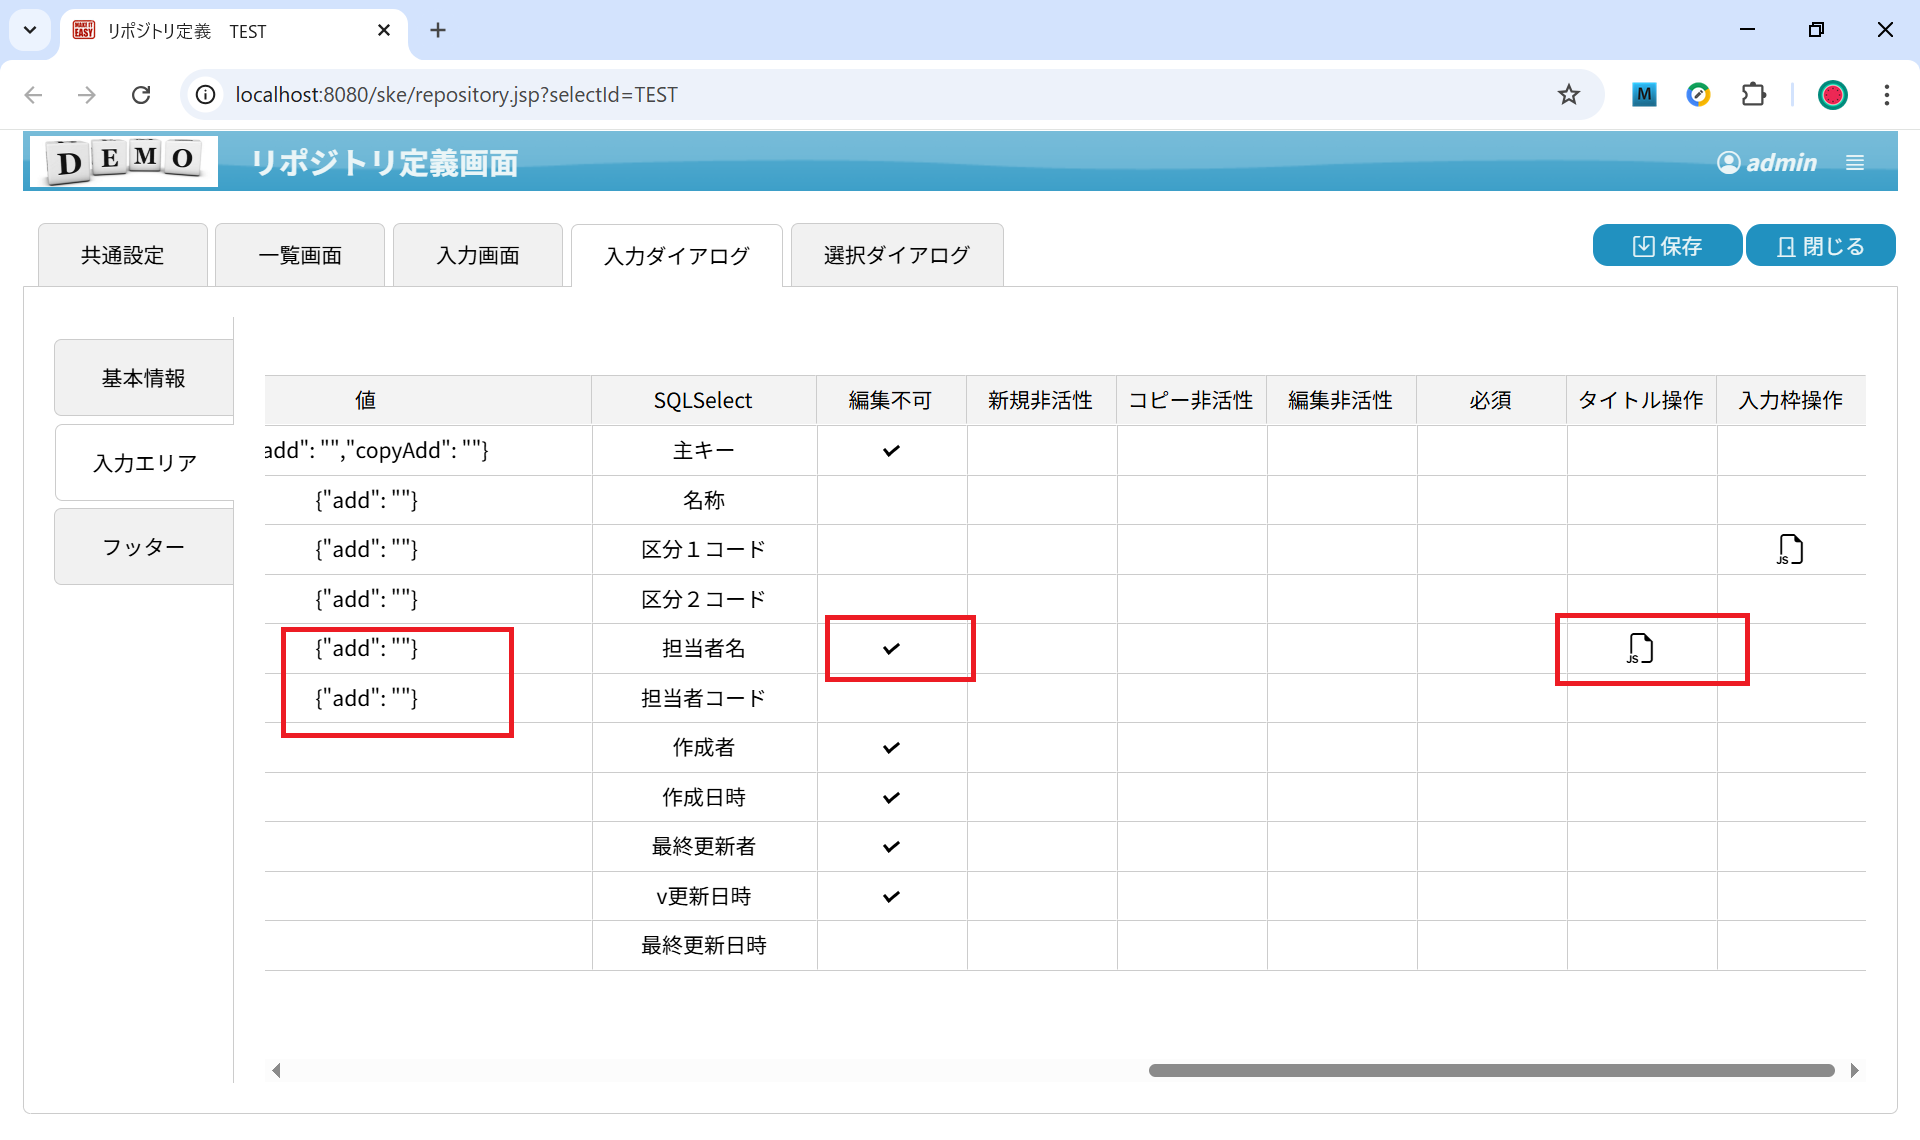
Task: Open the browser extensions puzzle icon
Action: point(1753,94)
